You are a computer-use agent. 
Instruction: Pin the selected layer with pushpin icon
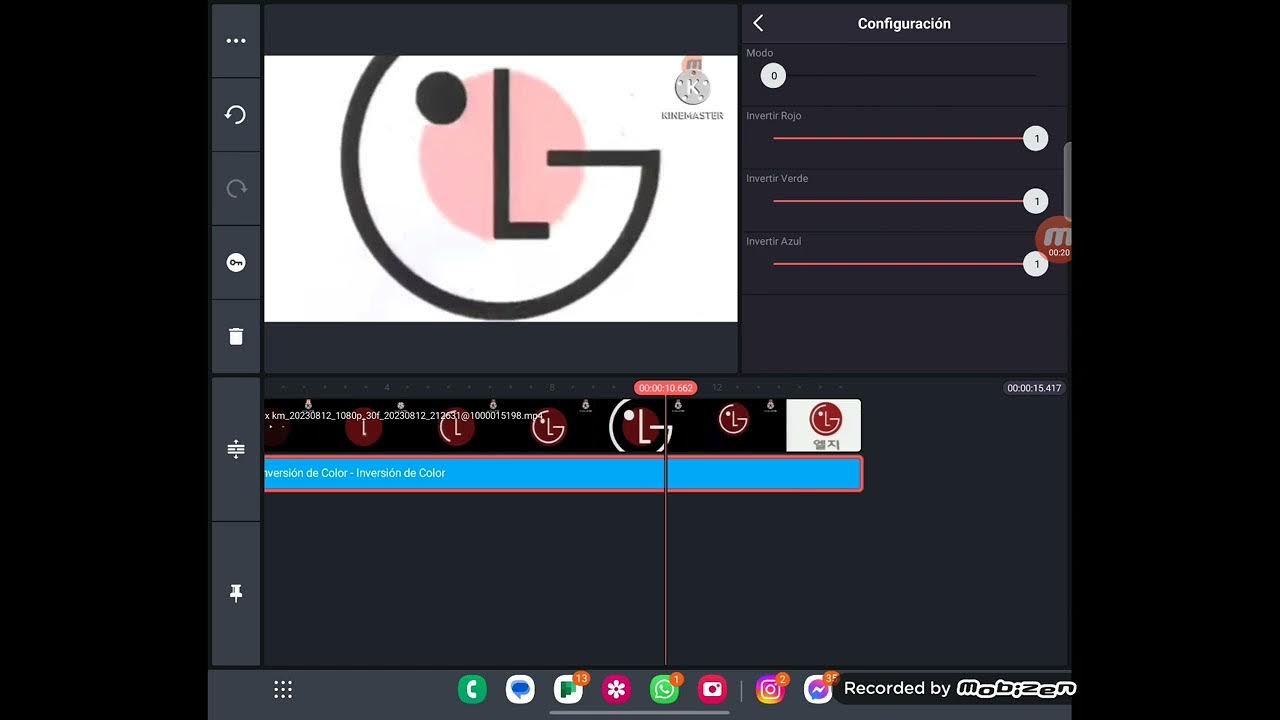(236, 593)
